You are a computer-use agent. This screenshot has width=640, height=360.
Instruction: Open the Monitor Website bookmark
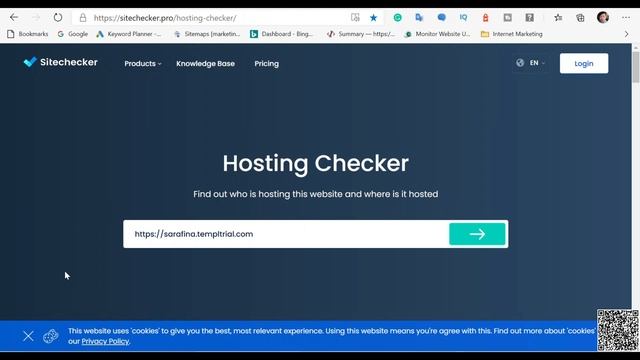pos(437,34)
